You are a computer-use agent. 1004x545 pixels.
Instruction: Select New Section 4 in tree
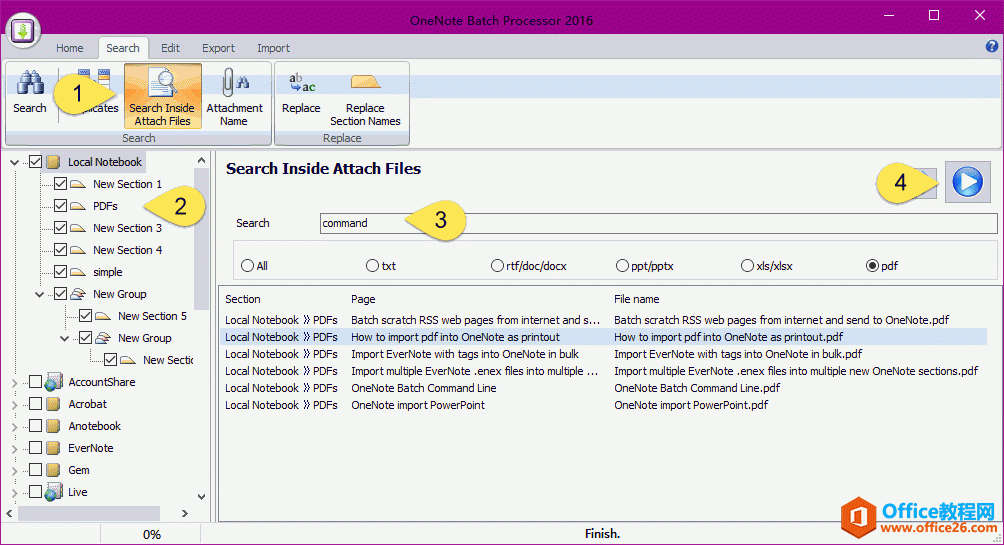127,250
